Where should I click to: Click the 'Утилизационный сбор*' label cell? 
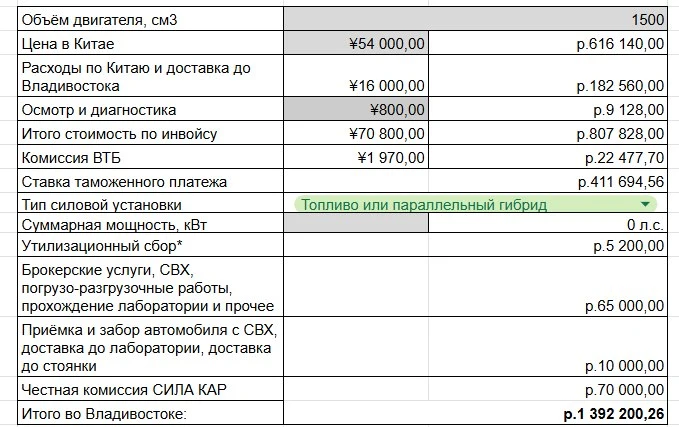[150, 245]
